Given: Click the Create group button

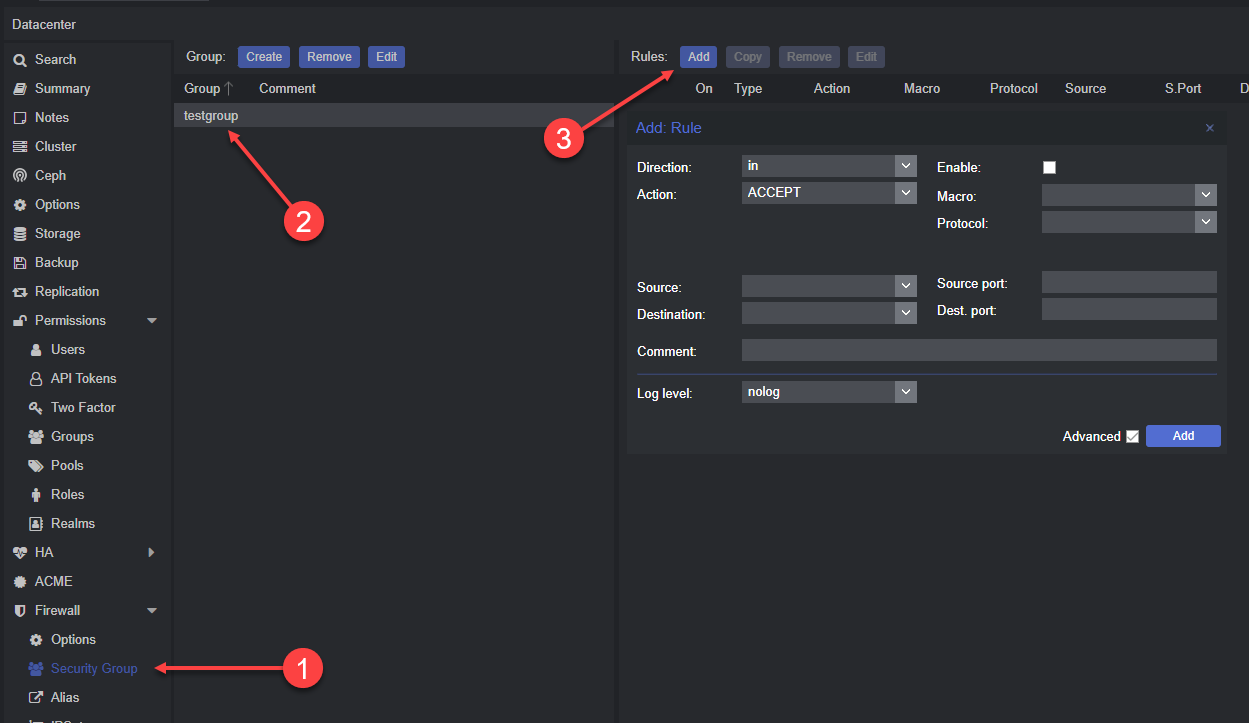Looking at the screenshot, I should click(264, 57).
